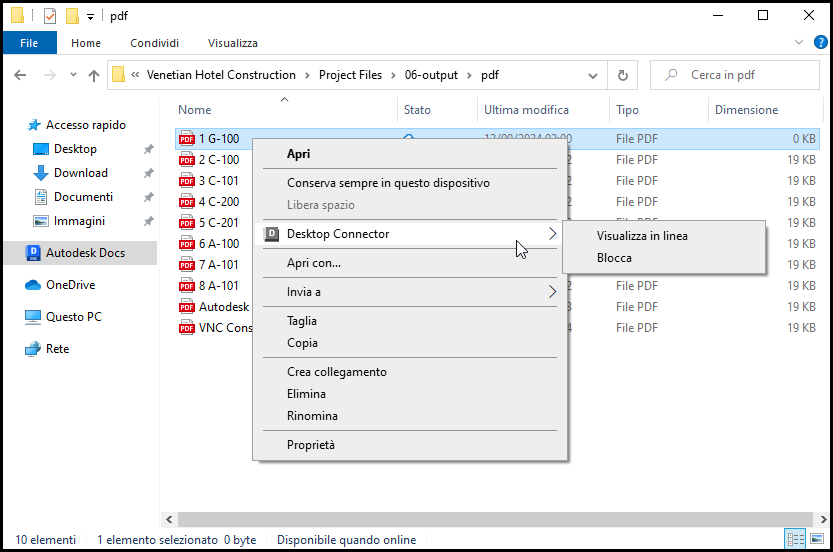Click the horizontal scrollbar track

coord(495,519)
